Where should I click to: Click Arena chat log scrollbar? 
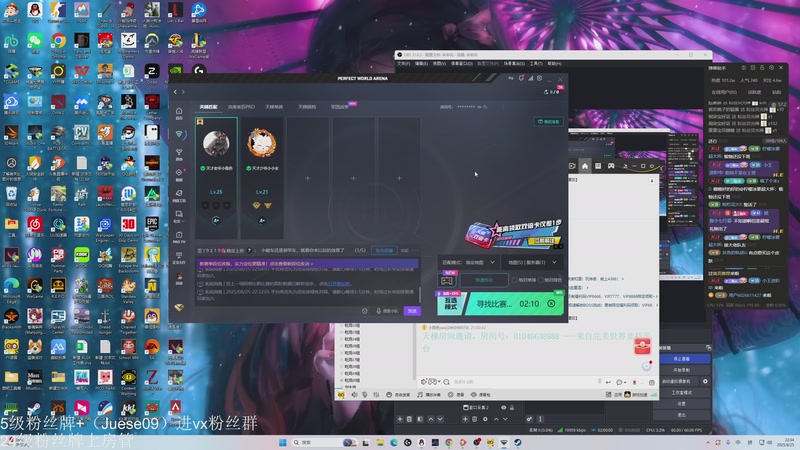tap(420, 294)
